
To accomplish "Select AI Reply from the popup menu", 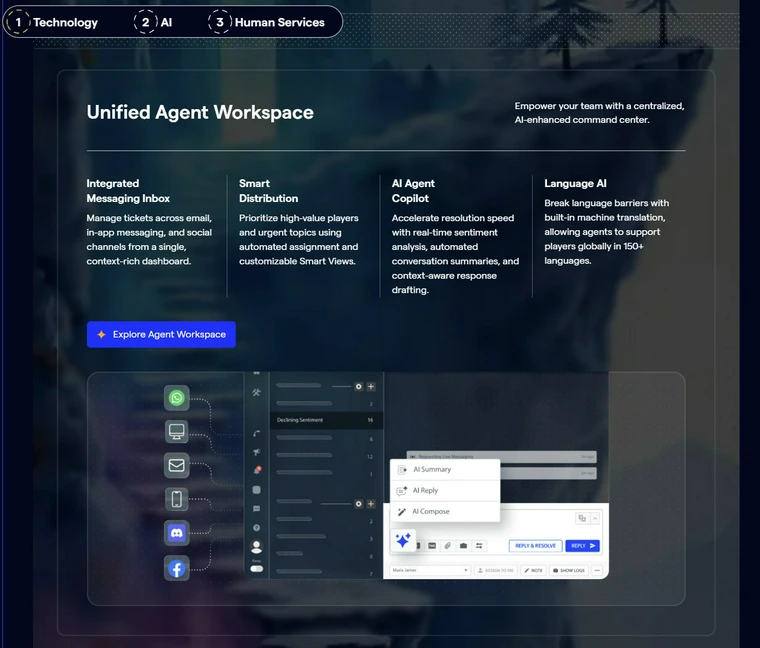I will (445, 490).
